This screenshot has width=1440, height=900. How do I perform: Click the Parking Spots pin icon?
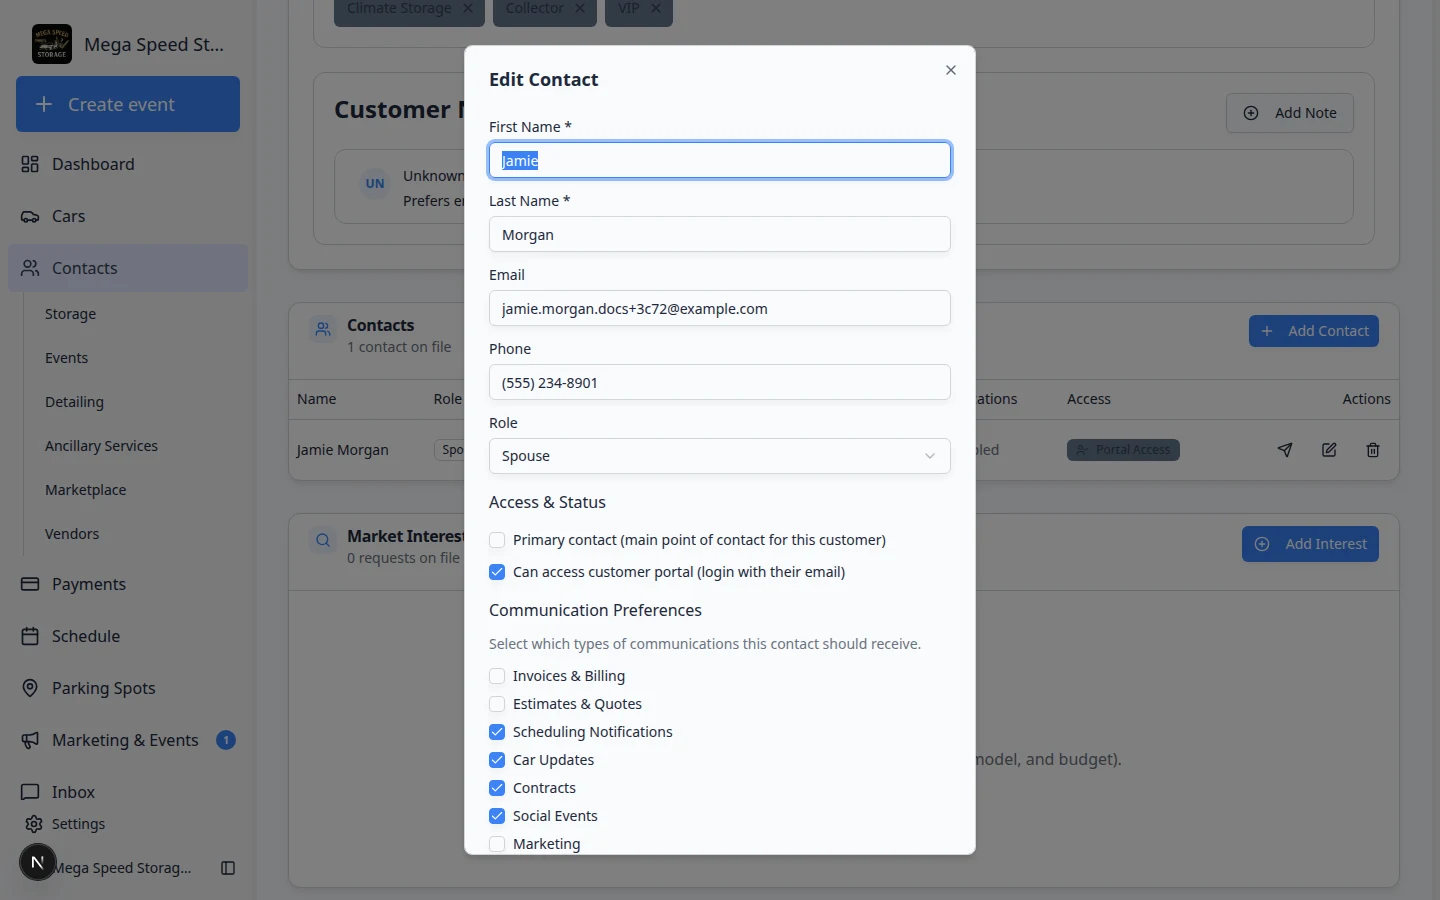pos(30,688)
